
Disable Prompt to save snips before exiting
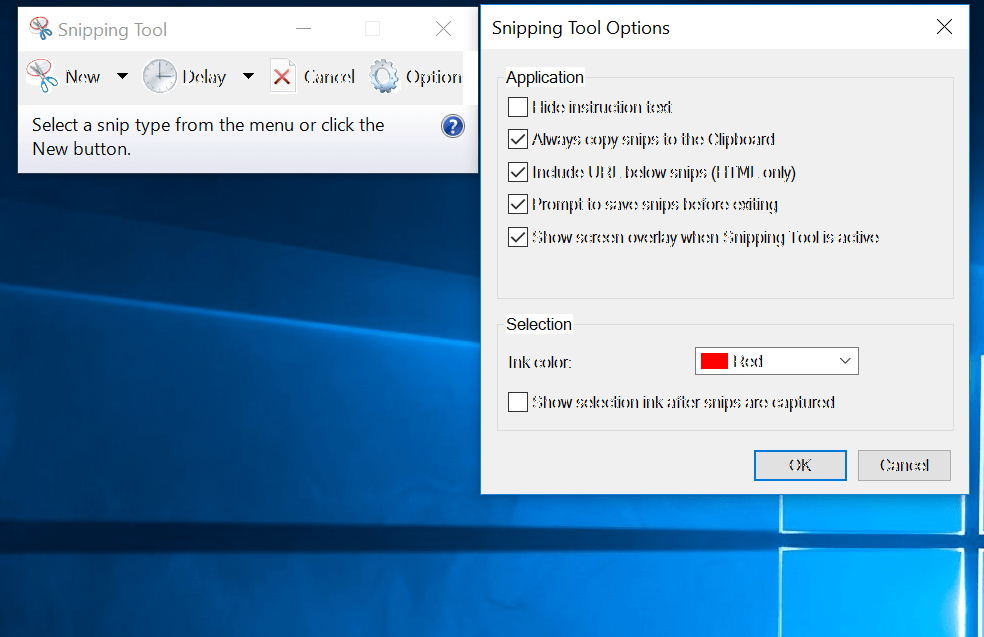pyautogui.click(x=518, y=205)
